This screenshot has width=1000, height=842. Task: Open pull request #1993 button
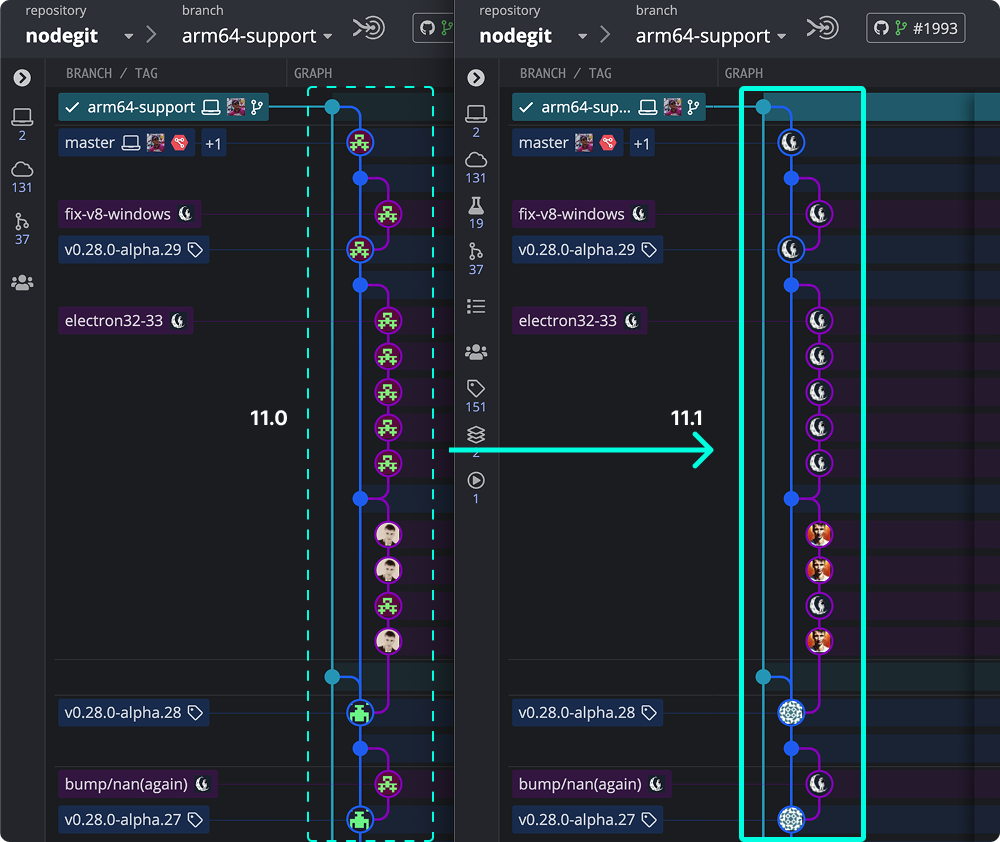tap(915, 28)
